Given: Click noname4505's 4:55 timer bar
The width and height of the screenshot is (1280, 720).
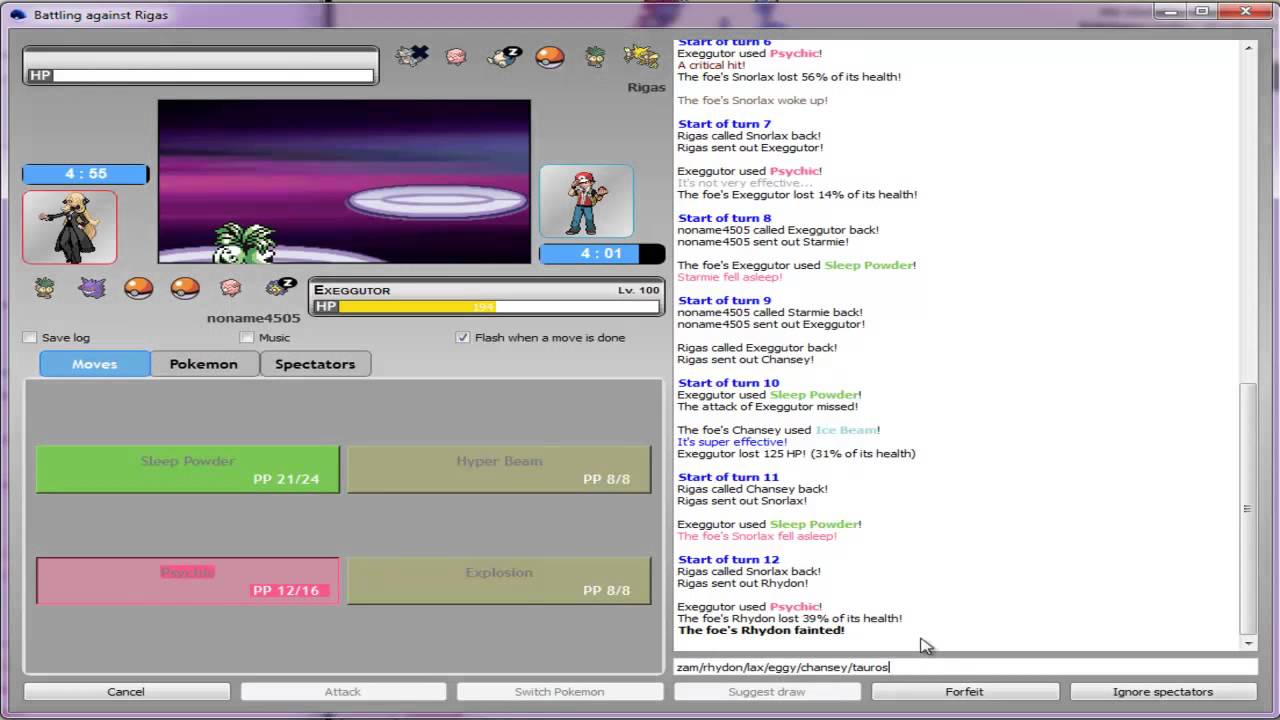Looking at the screenshot, I should pos(85,174).
